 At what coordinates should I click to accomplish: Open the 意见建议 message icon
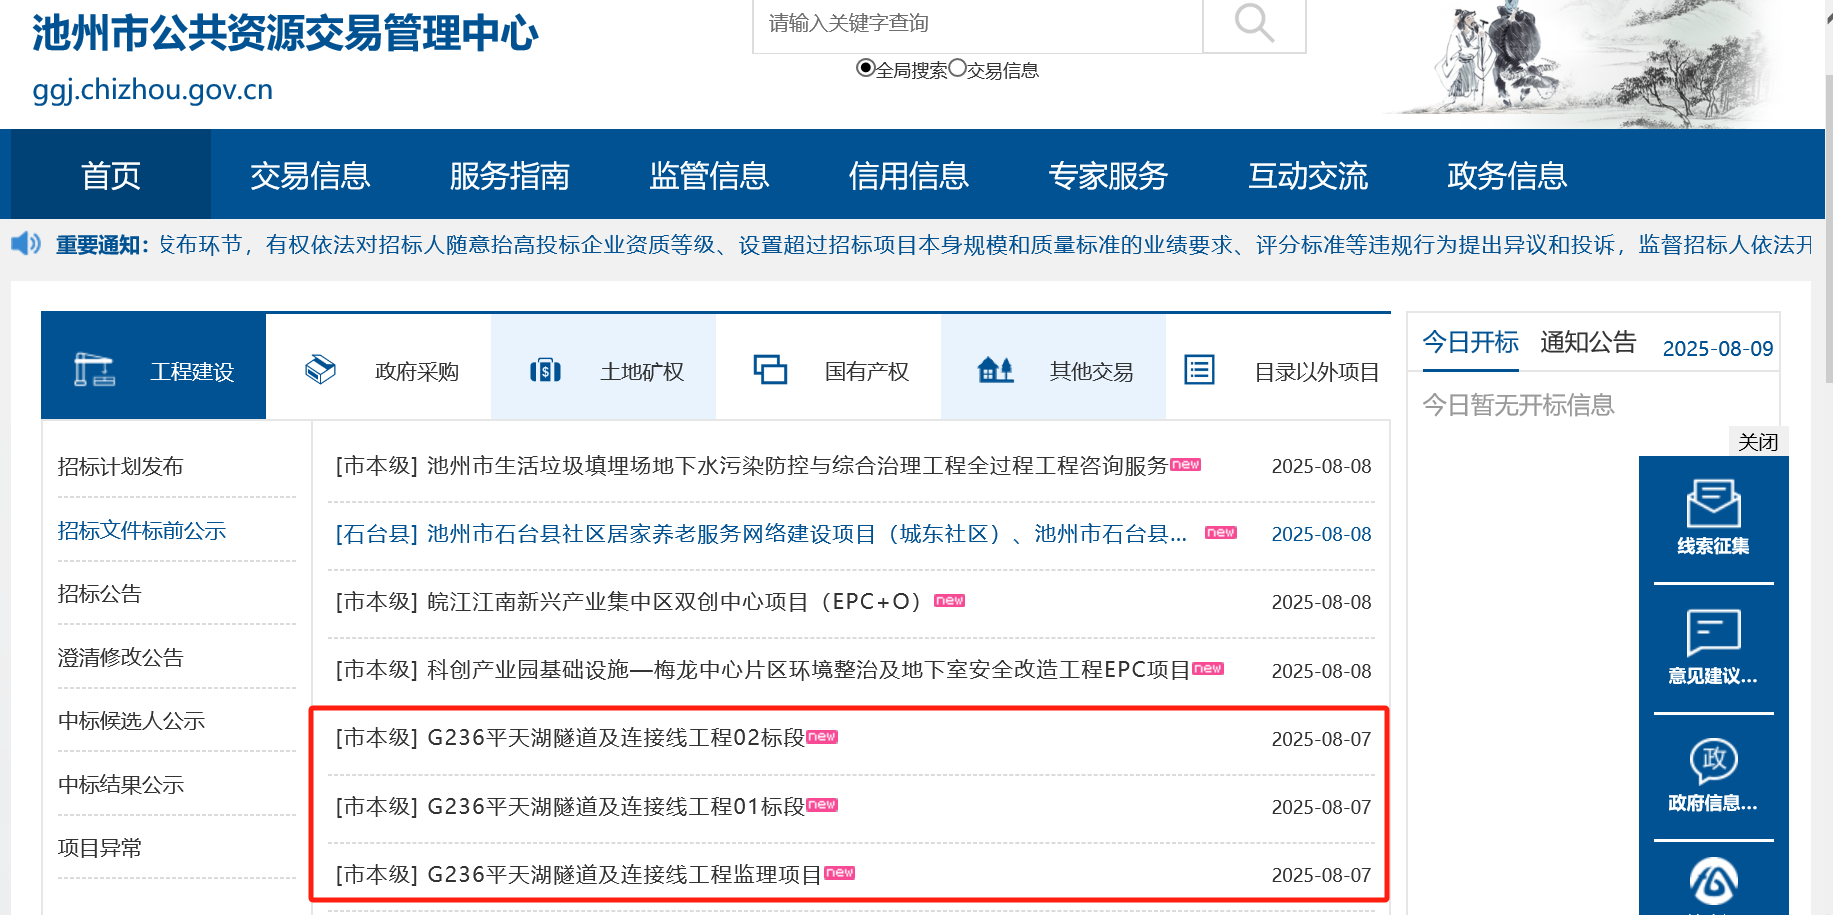click(1713, 633)
